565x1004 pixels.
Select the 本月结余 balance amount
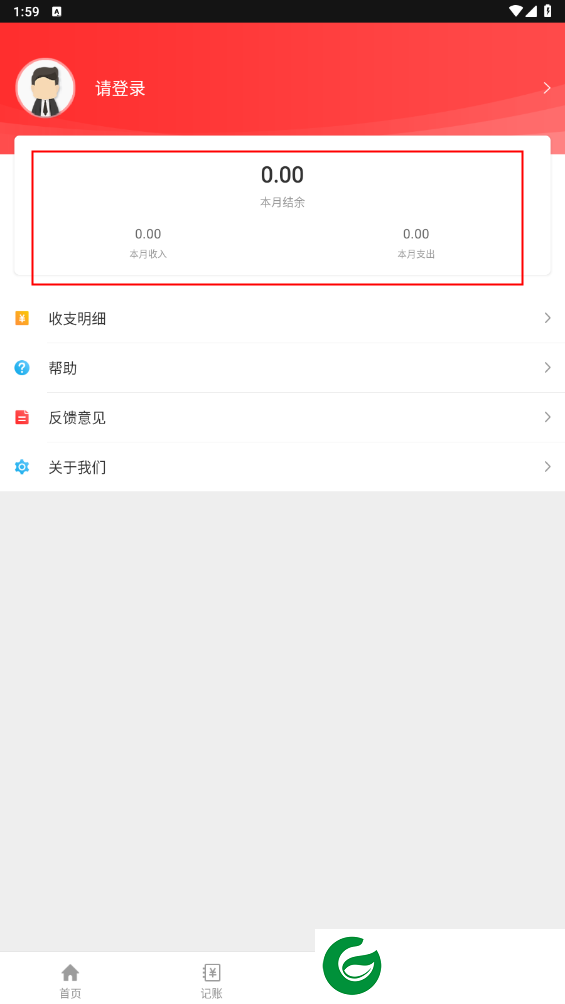point(282,175)
